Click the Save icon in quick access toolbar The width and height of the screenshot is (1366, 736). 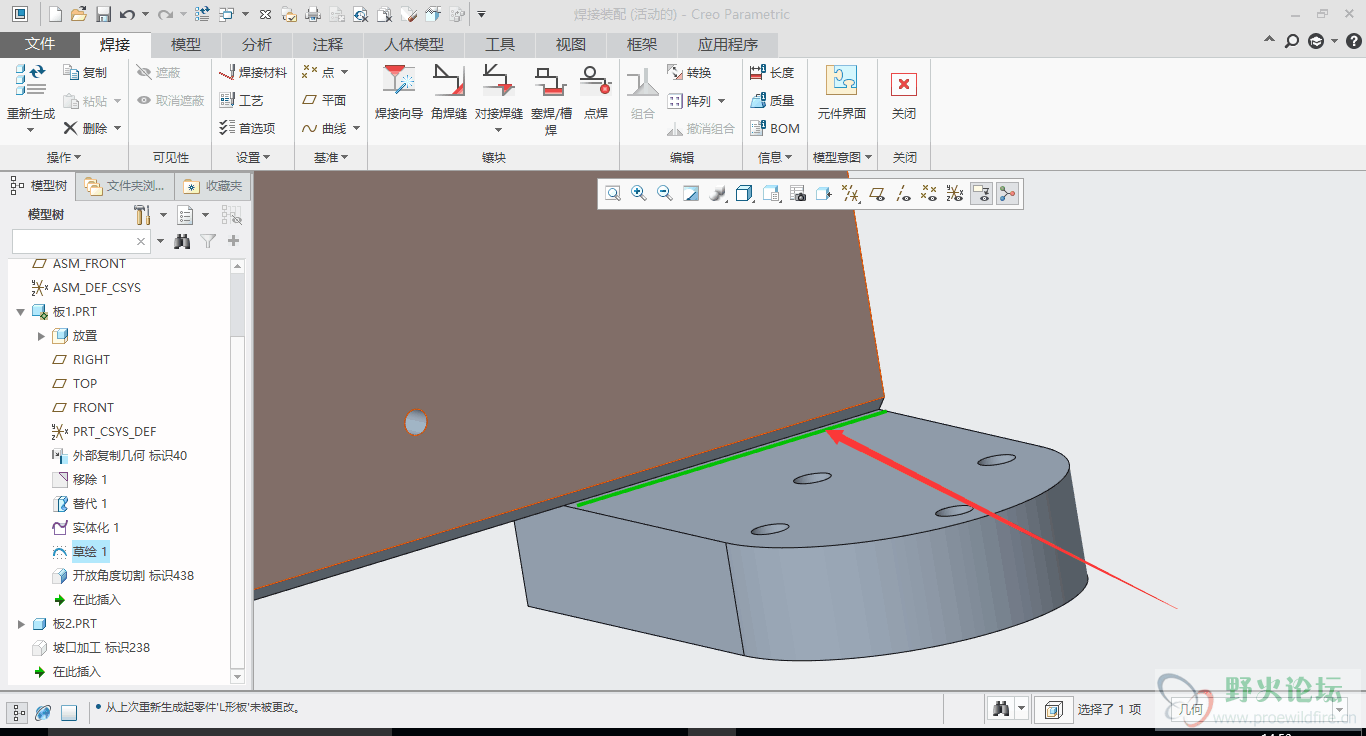[103, 14]
